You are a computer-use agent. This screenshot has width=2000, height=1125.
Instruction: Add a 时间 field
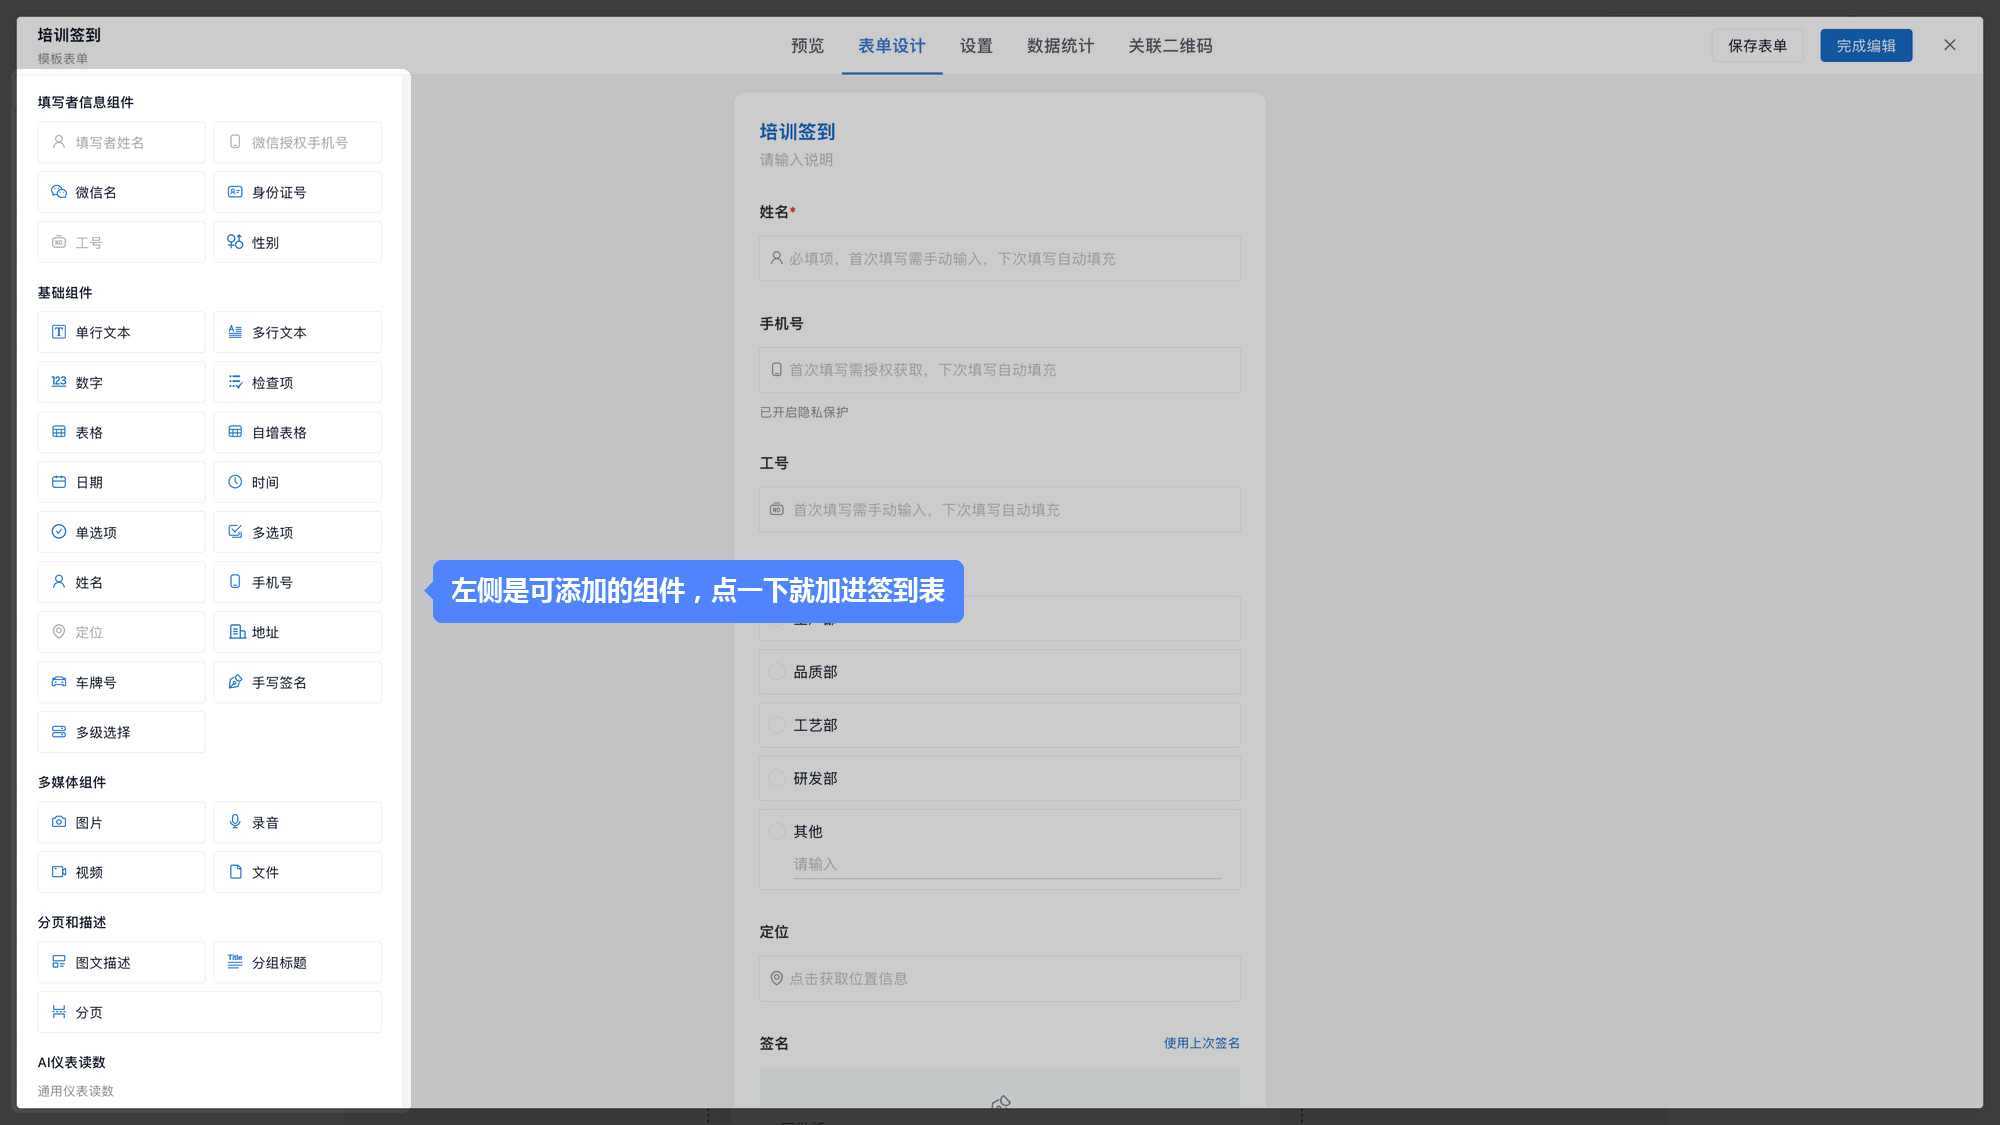click(297, 482)
